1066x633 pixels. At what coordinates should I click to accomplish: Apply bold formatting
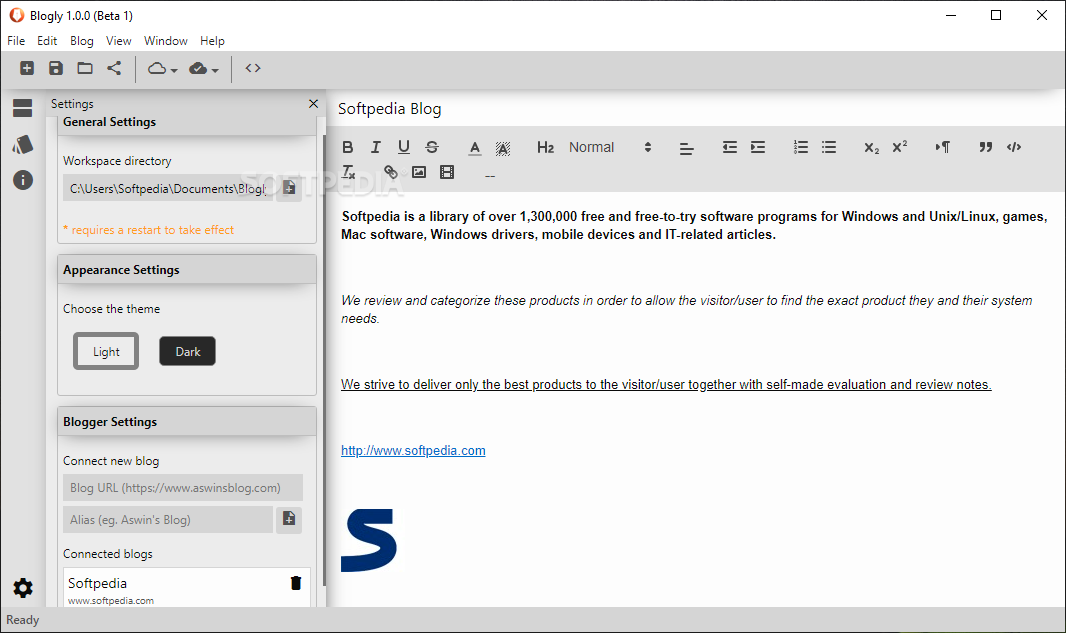pos(347,147)
